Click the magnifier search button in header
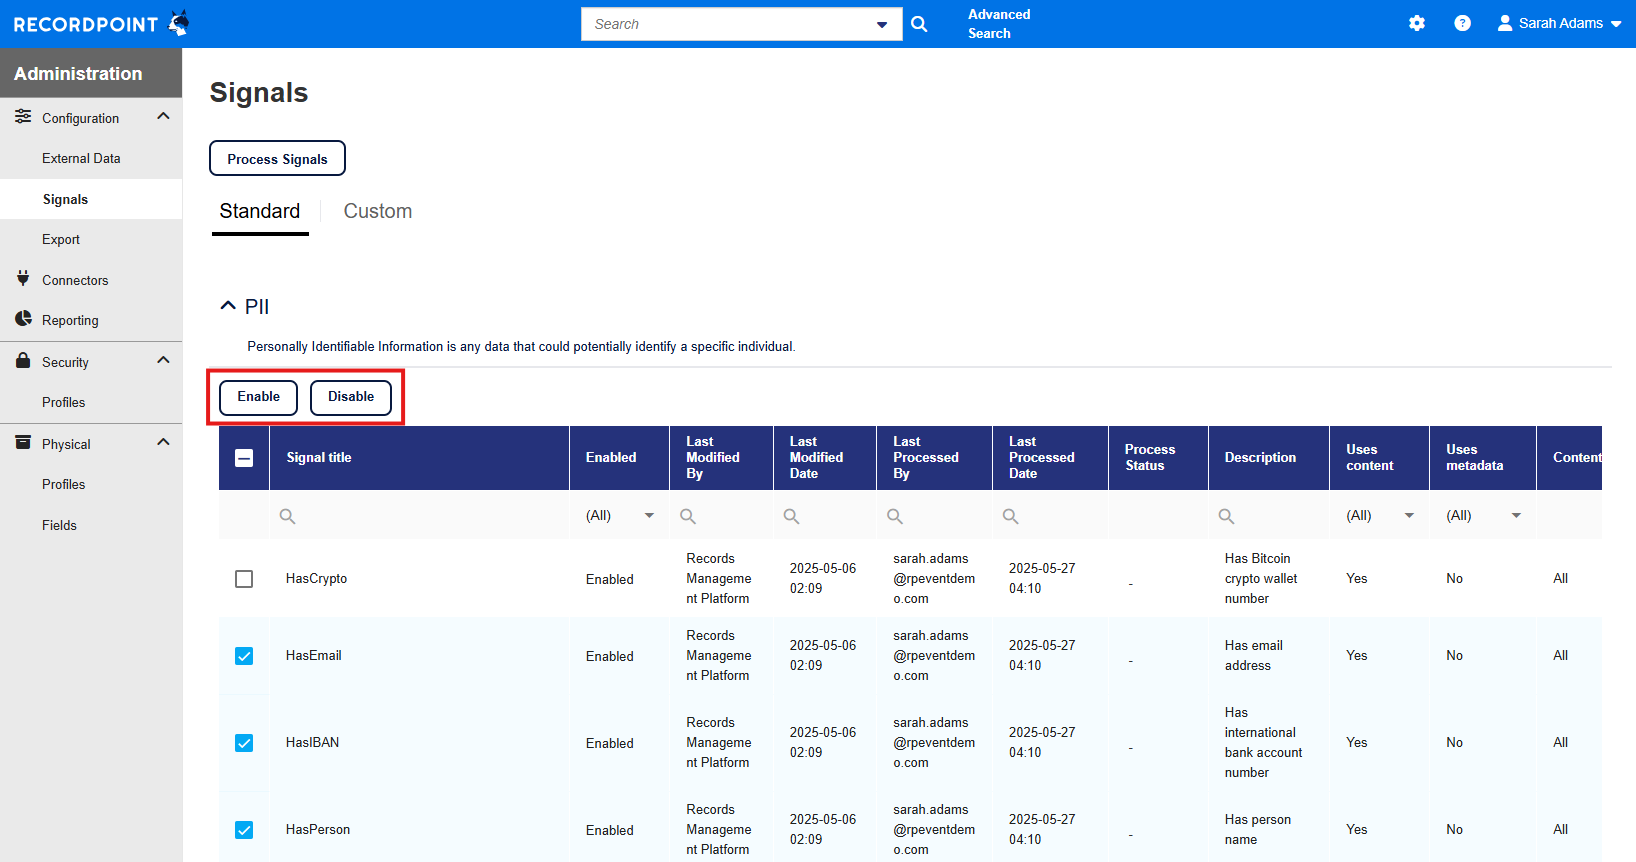 tap(919, 24)
